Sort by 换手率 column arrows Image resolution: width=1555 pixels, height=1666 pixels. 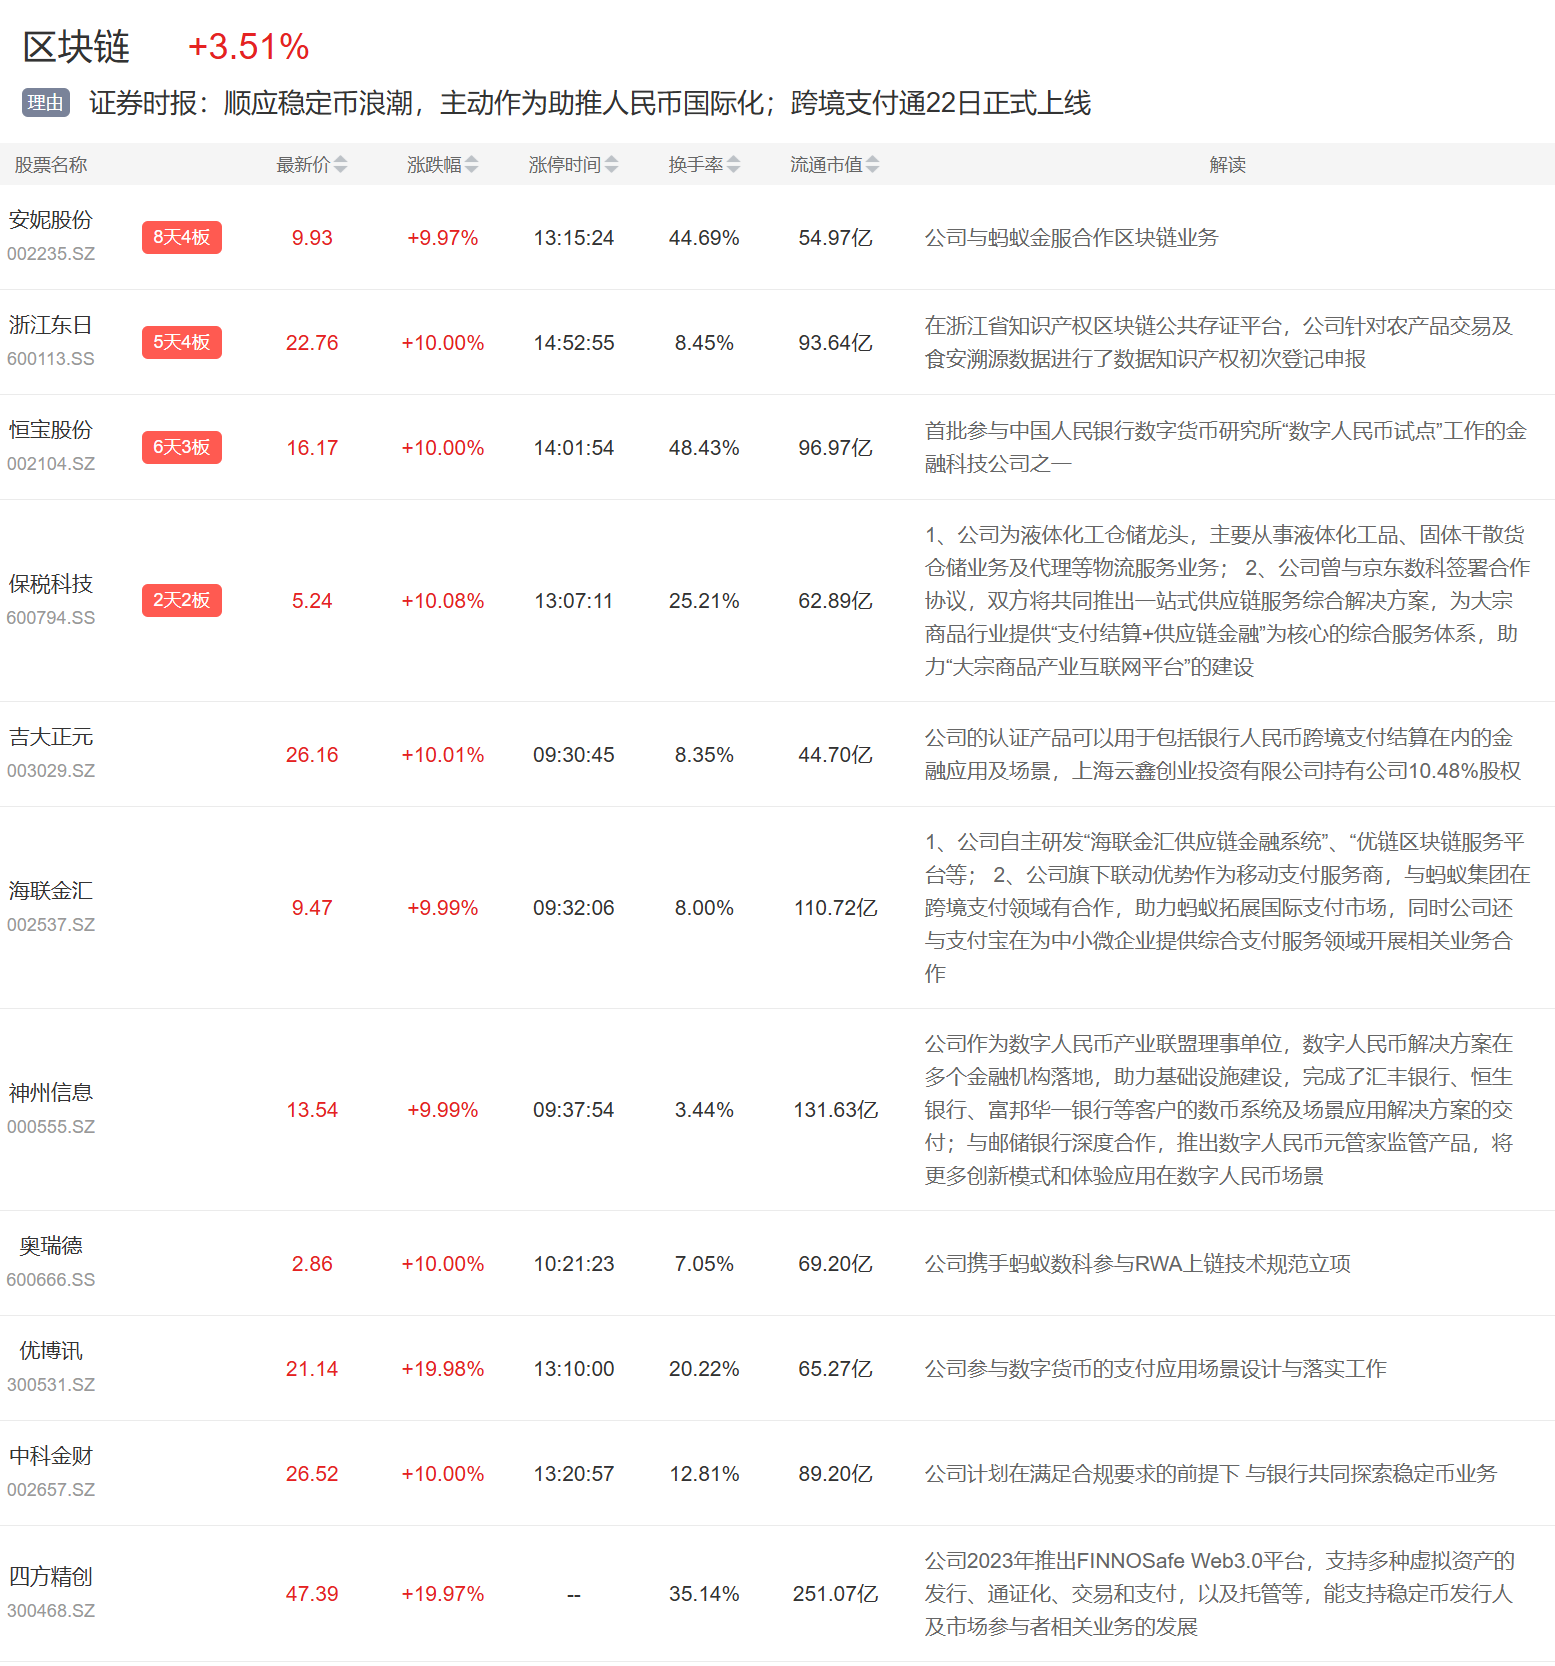tap(733, 165)
